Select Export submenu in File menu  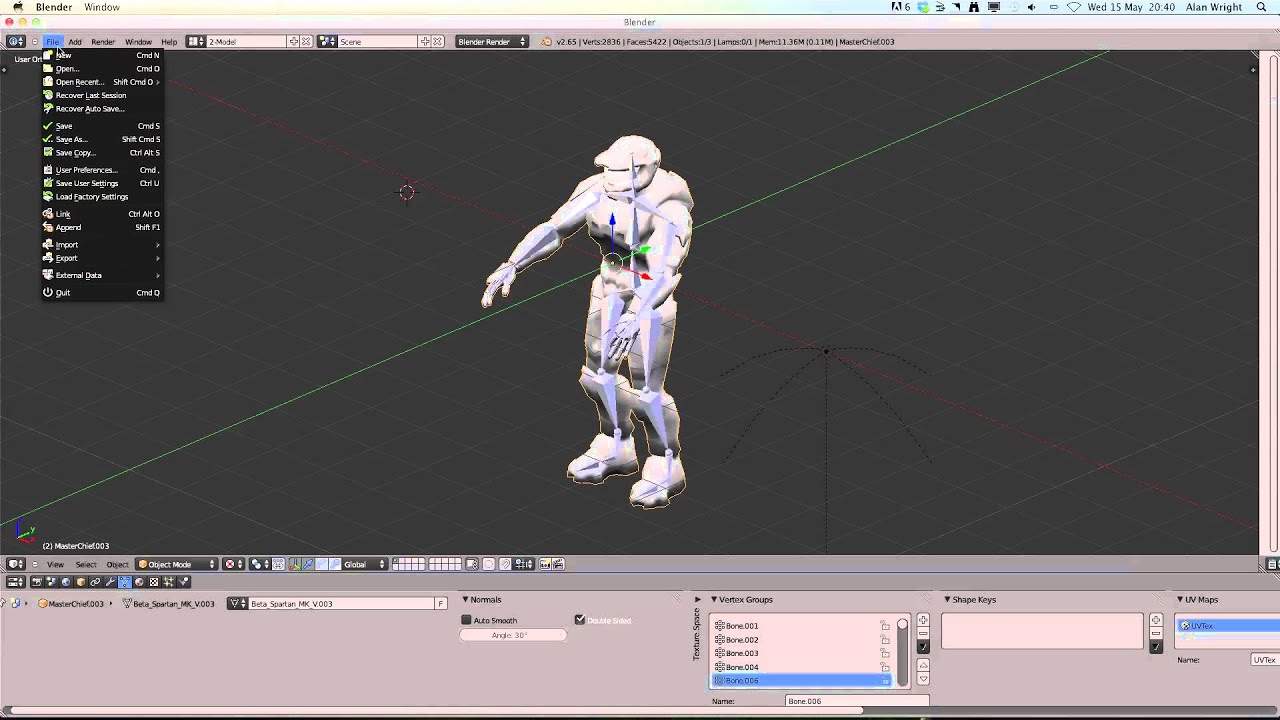click(x=102, y=258)
